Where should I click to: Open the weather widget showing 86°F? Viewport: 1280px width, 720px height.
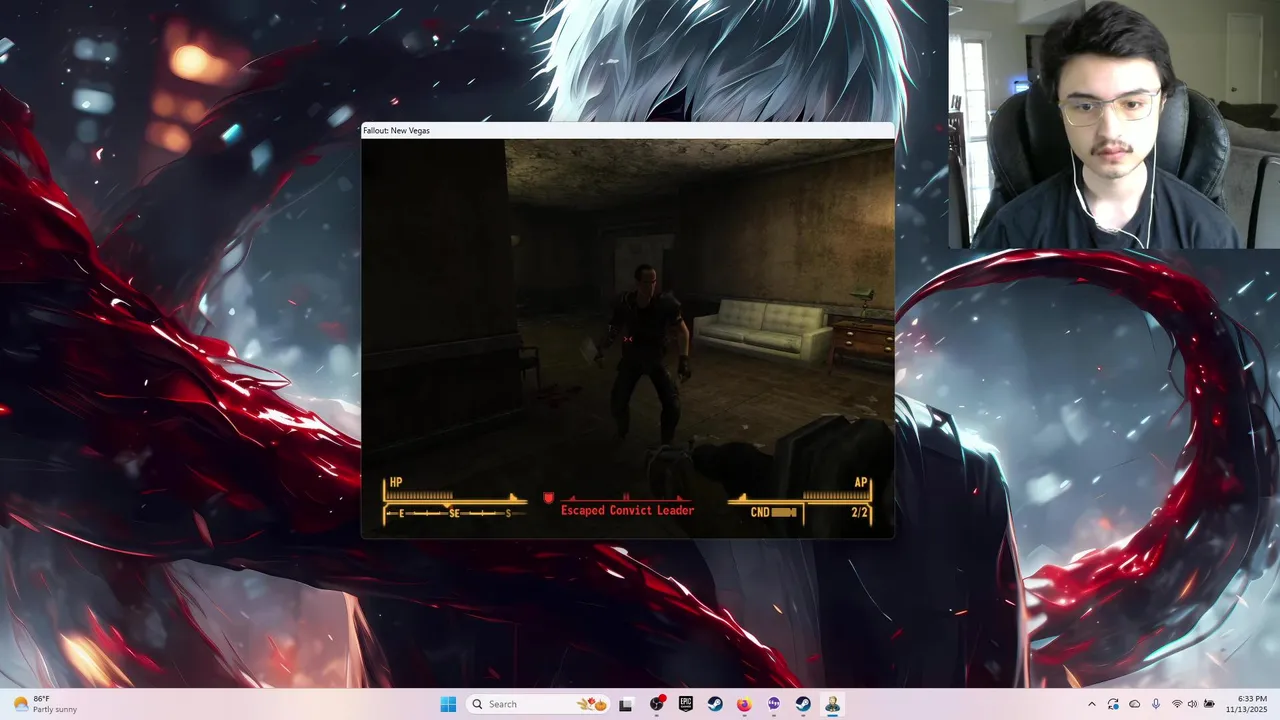[46, 704]
